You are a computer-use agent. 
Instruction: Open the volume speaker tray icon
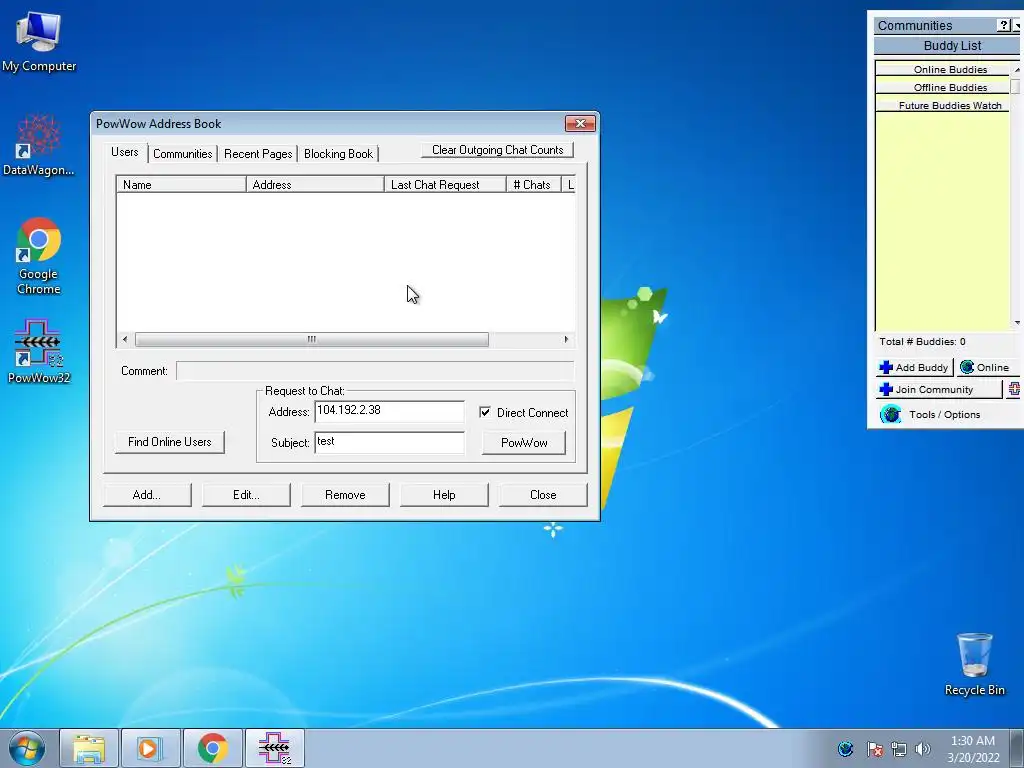922,749
